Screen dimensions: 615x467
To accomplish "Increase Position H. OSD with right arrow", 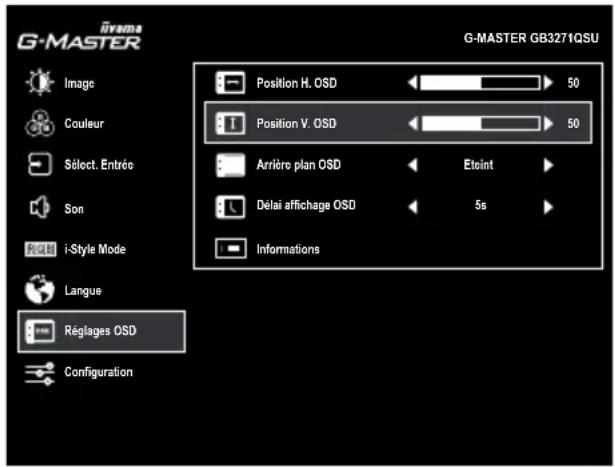I will point(548,83).
